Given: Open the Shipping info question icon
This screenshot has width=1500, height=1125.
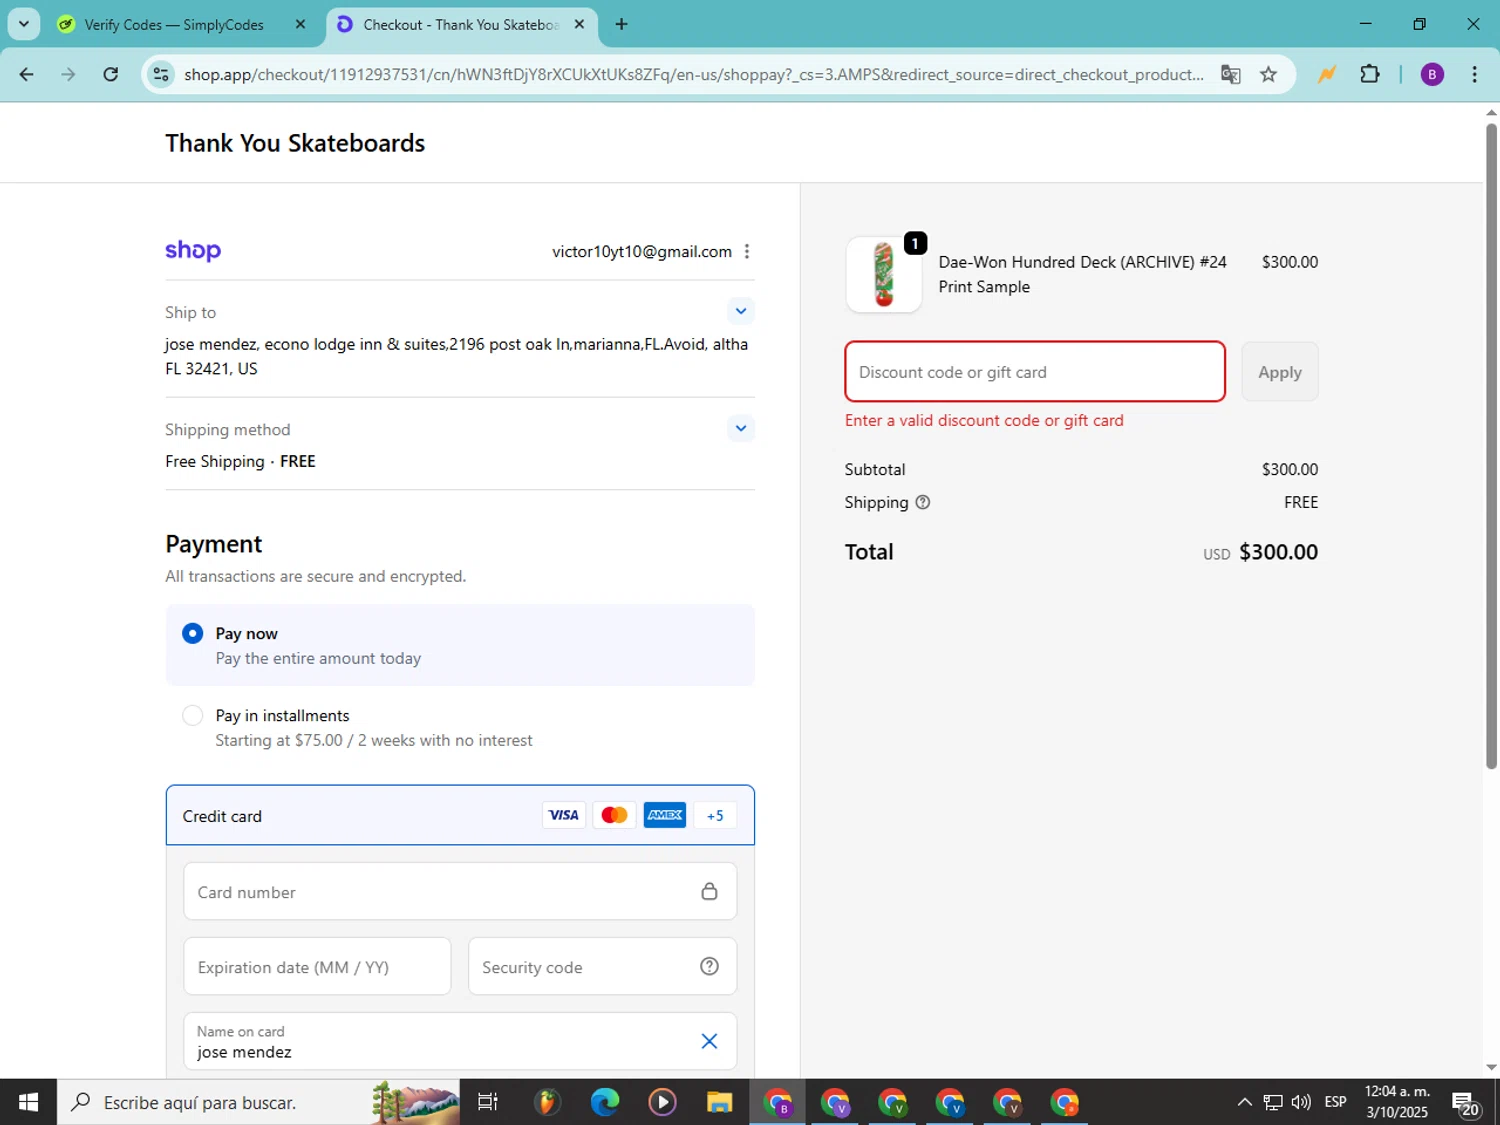Looking at the screenshot, I should point(923,502).
